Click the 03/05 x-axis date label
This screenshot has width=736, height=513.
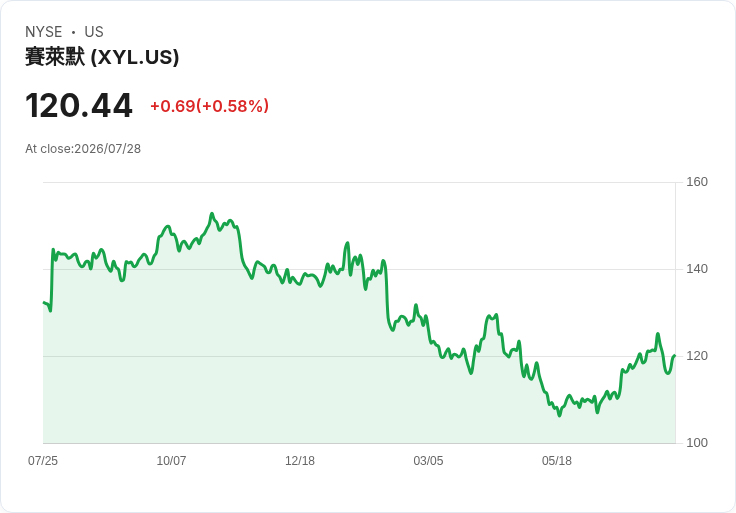click(x=428, y=461)
